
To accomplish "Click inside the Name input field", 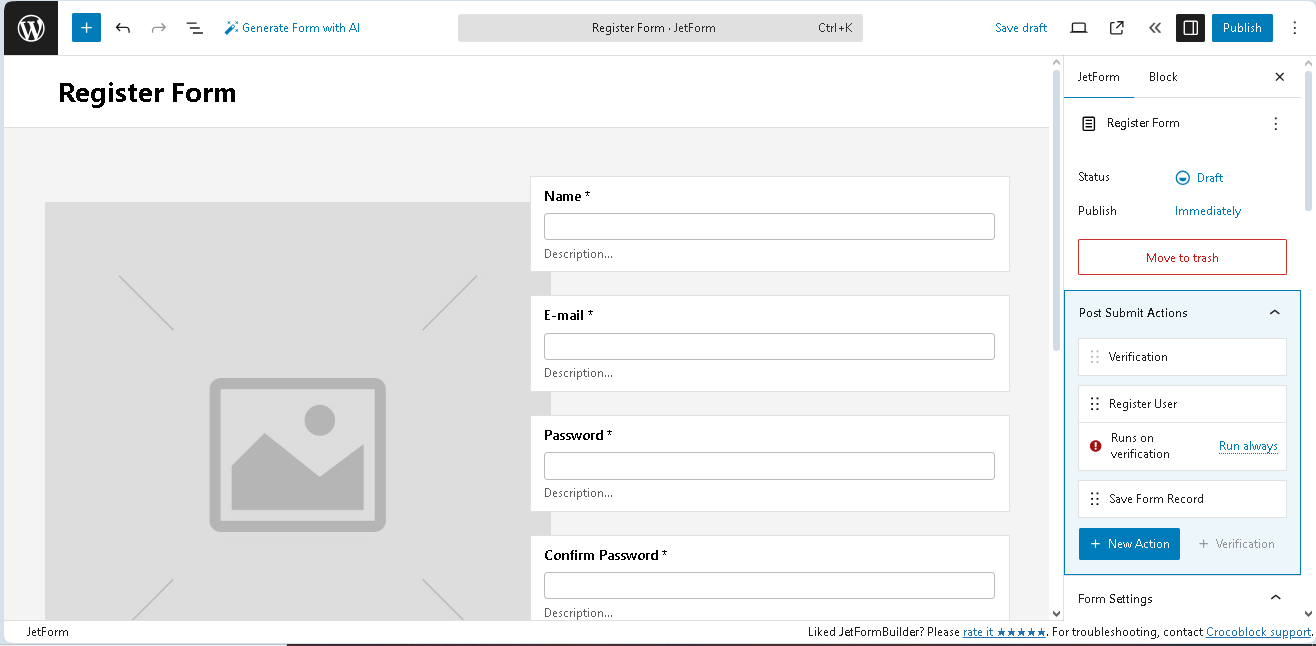I will click(768, 226).
